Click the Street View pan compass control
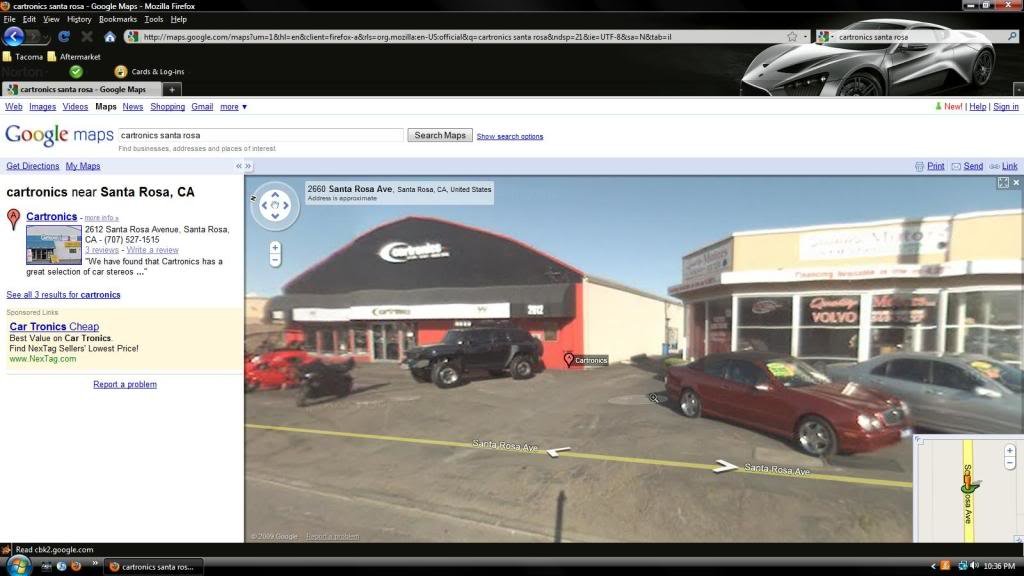Screen dimensions: 1024x576 tap(275, 206)
